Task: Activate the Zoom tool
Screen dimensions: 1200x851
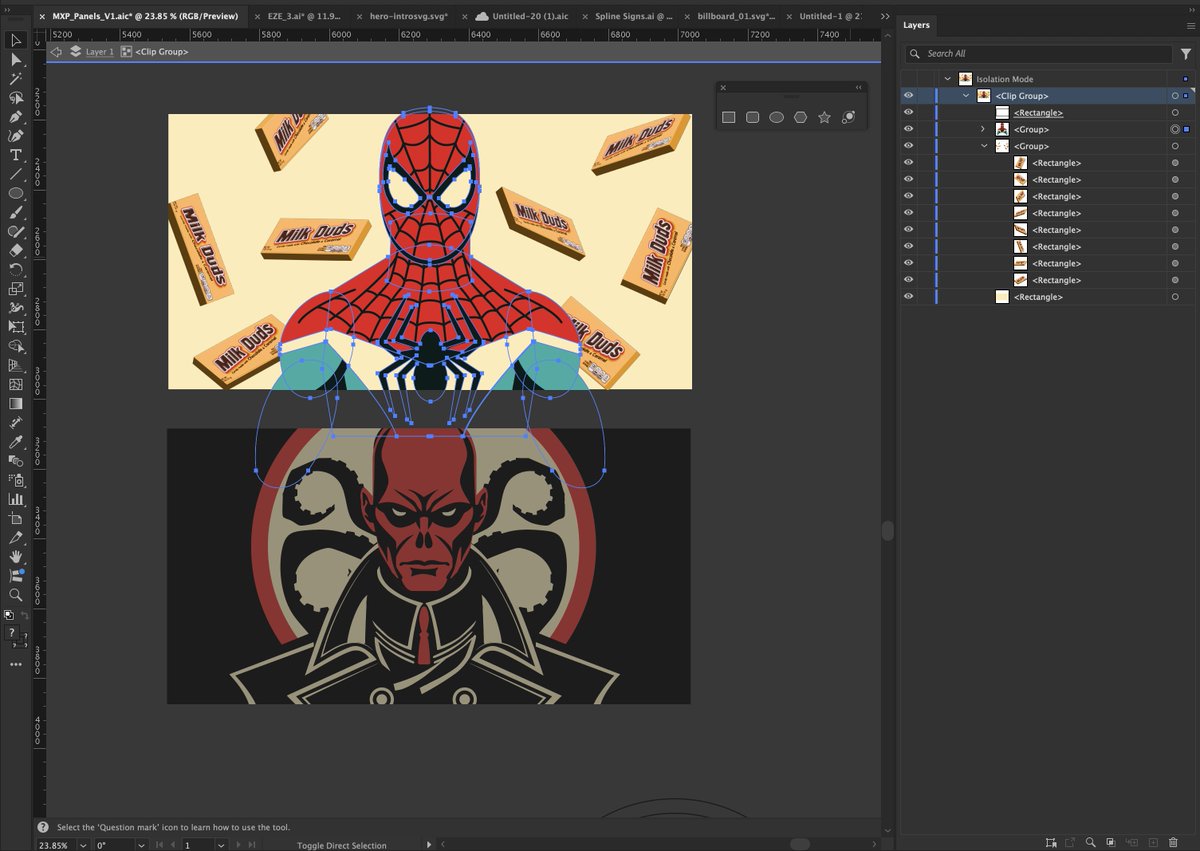Action: tap(16, 594)
